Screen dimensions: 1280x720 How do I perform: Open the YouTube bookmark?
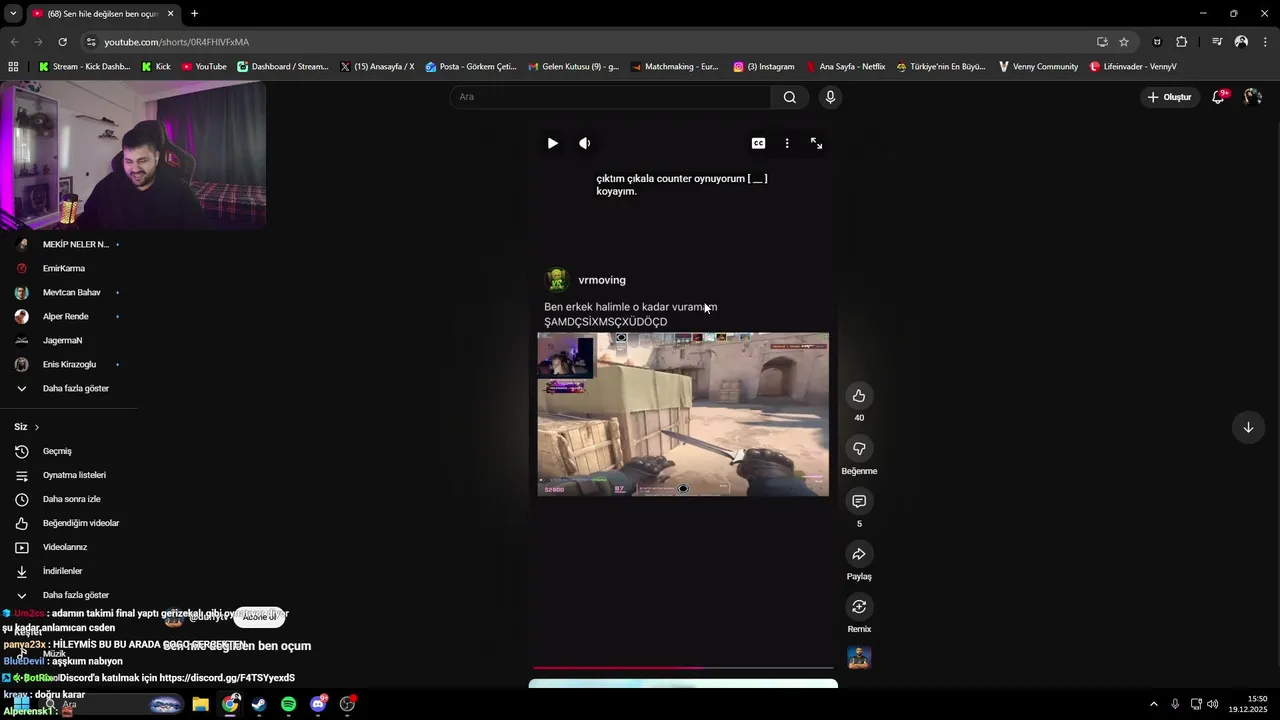[x=204, y=67]
